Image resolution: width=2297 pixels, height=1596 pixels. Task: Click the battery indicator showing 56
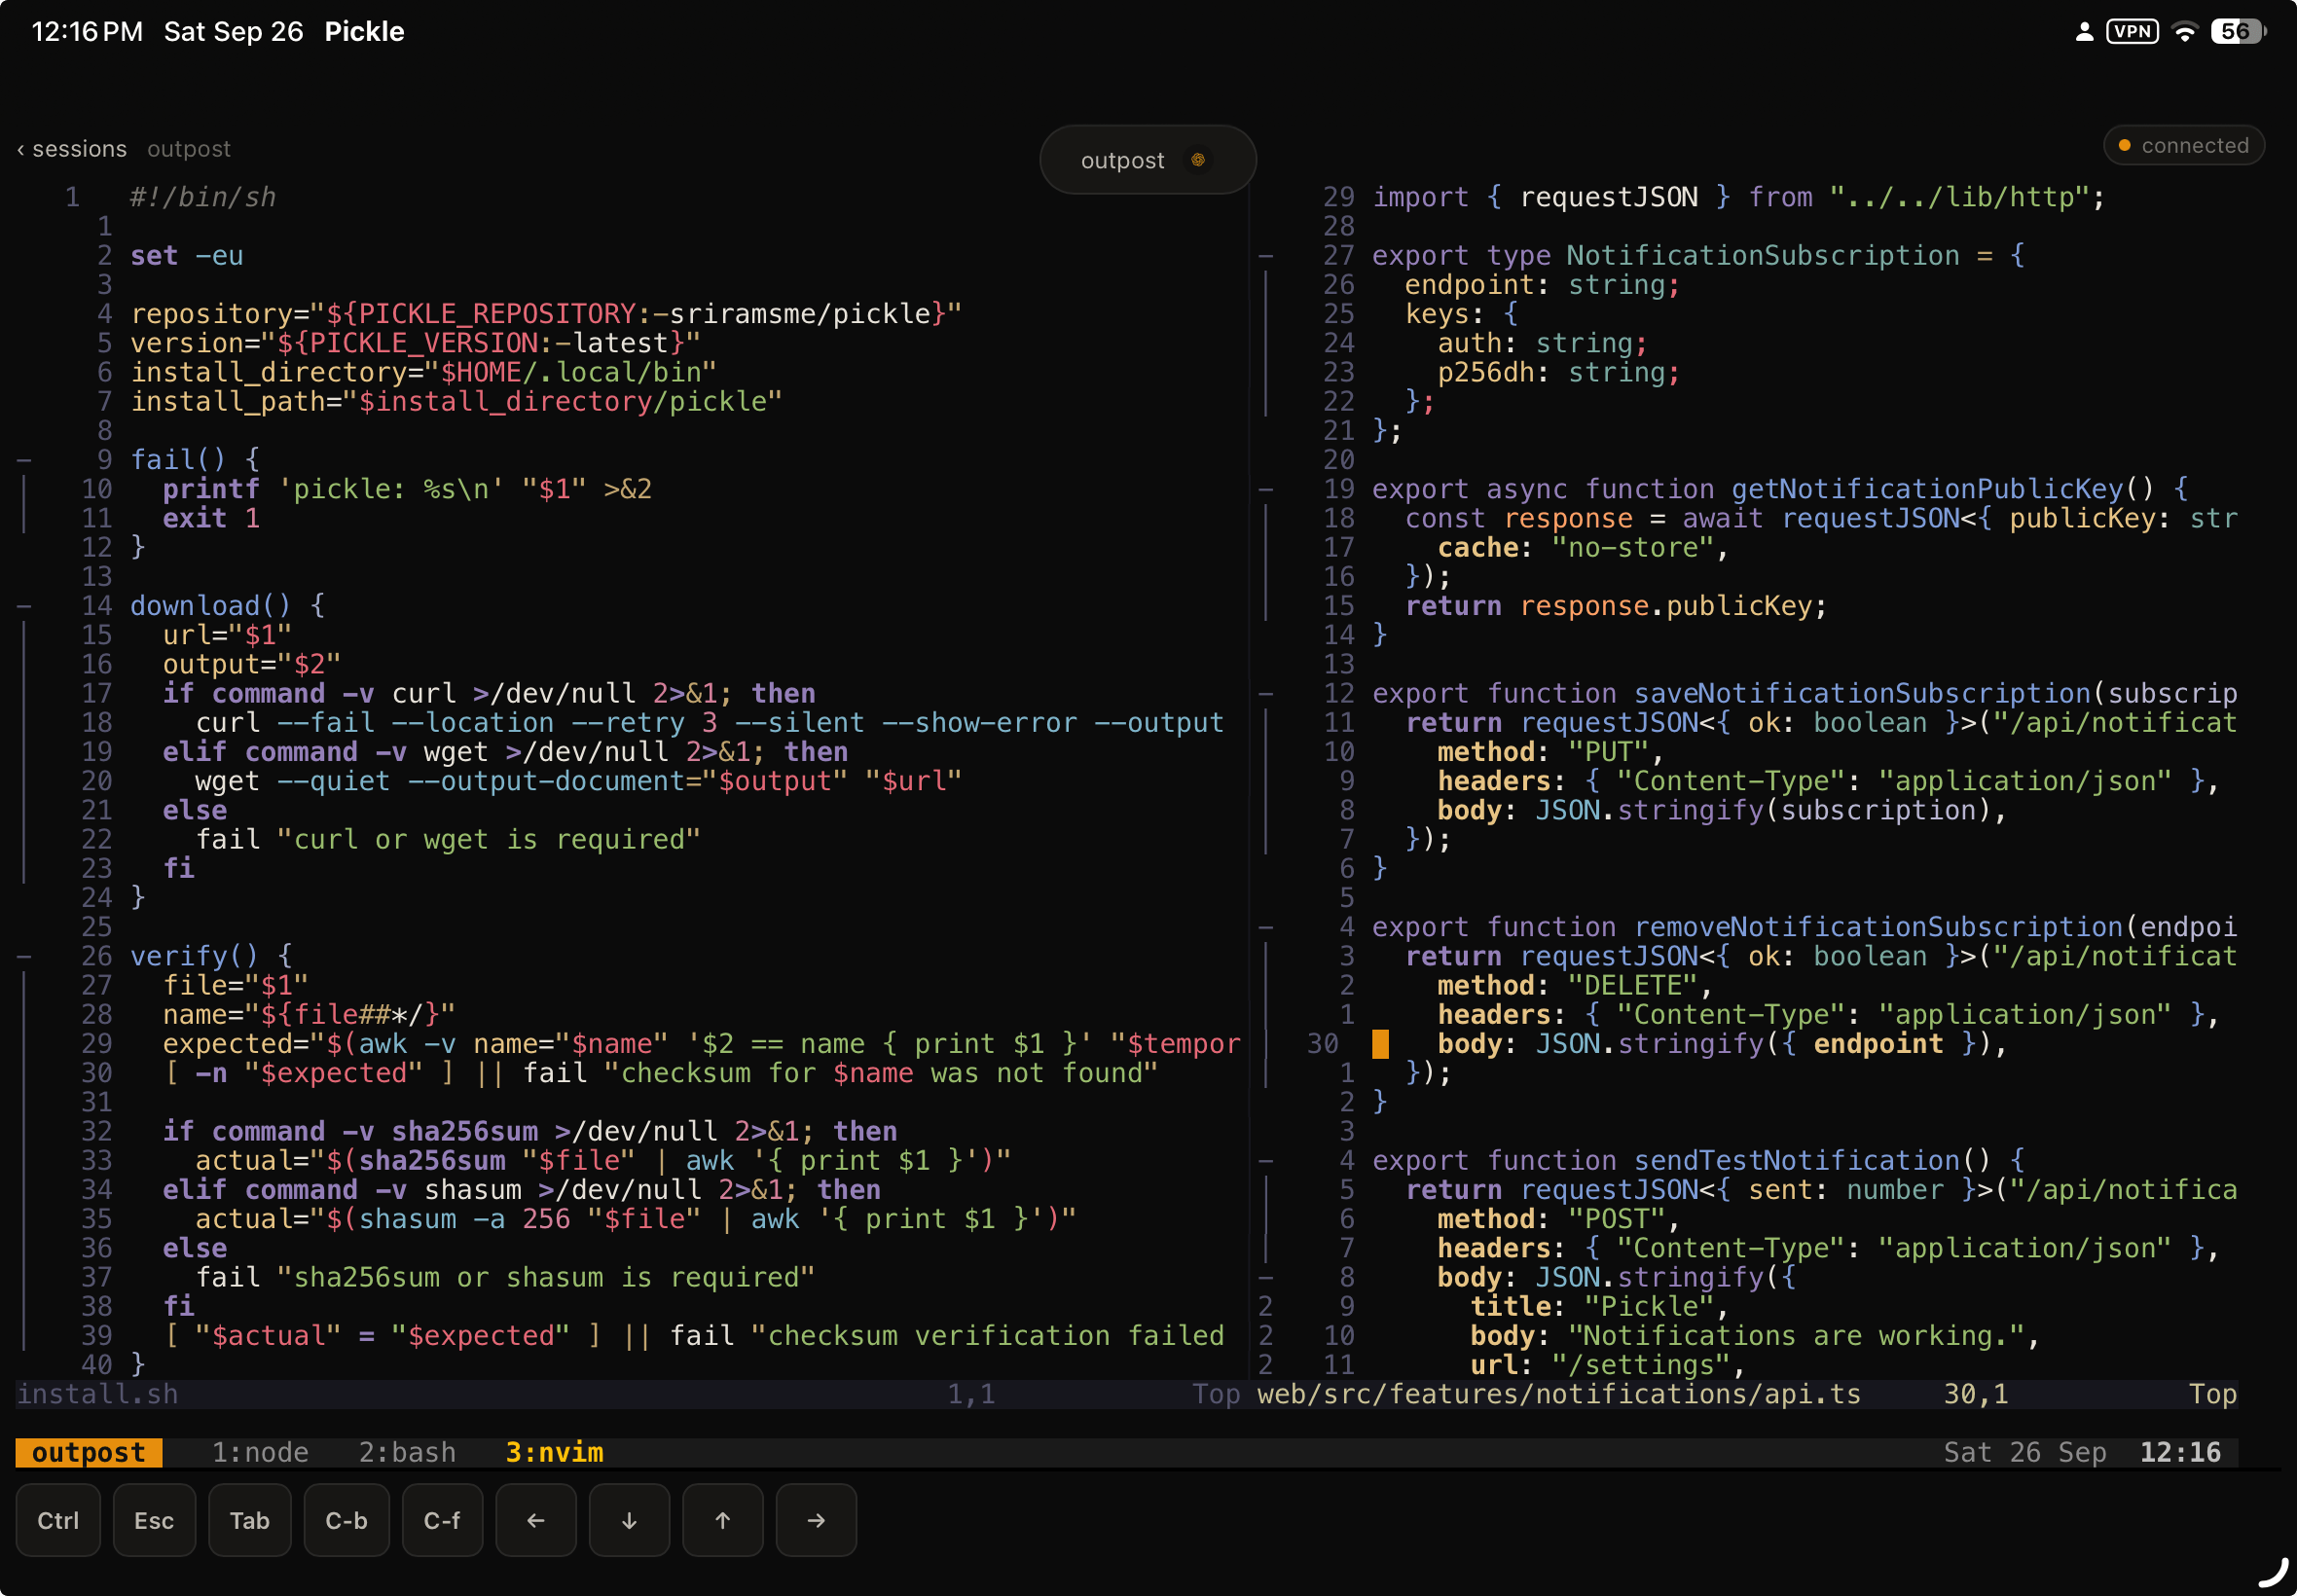(x=2238, y=32)
